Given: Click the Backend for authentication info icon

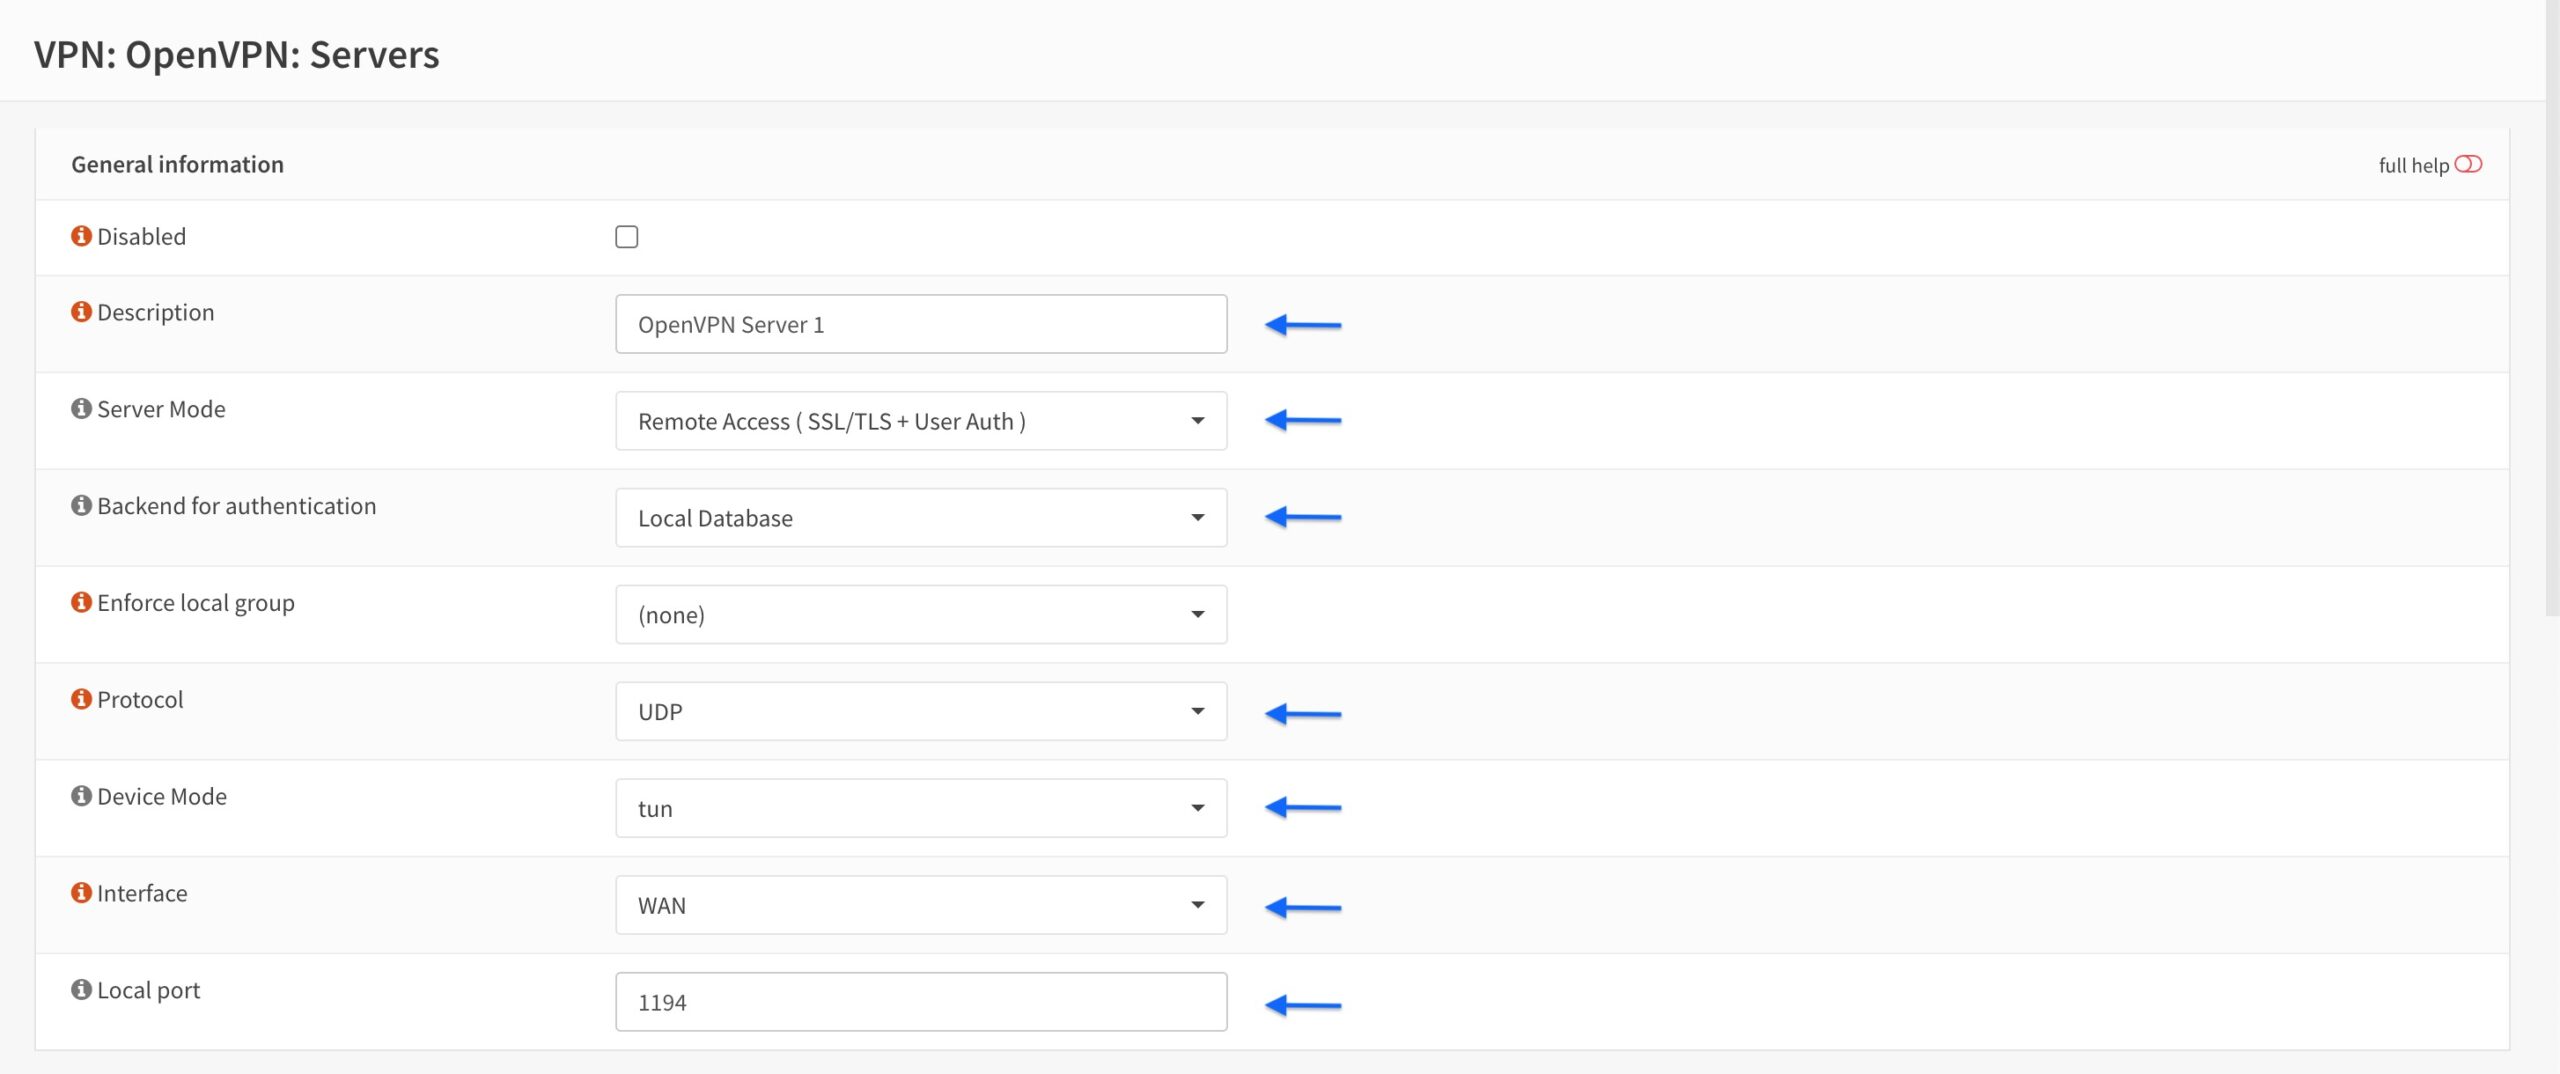Looking at the screenshot, I should [x=79, y=505].
